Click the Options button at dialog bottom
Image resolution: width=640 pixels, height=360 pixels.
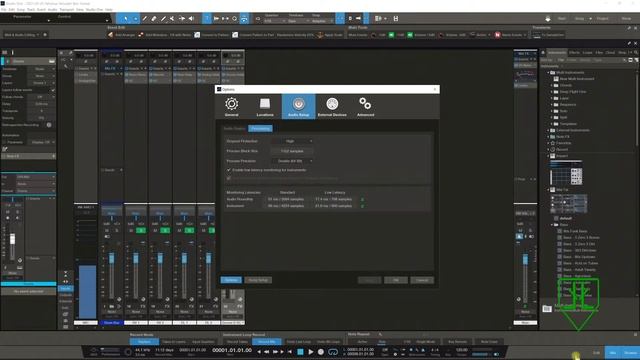(231, 280)
